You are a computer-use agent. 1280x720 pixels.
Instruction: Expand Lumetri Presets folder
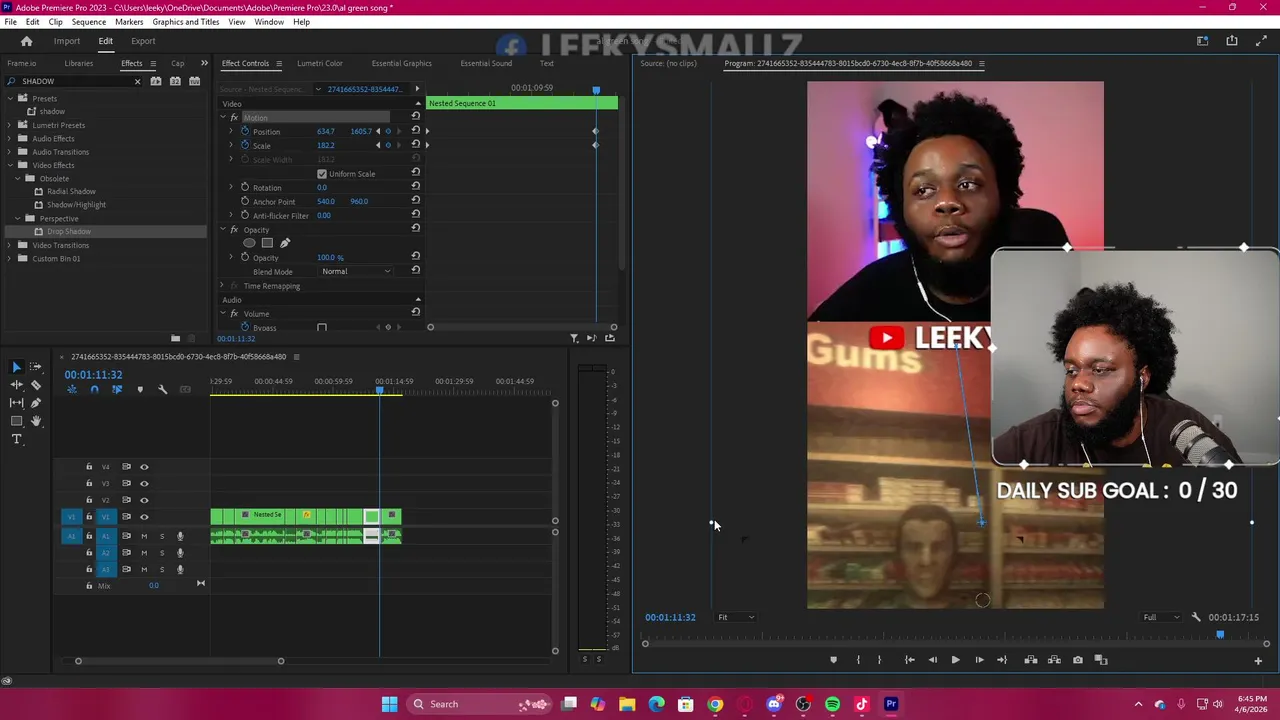click(10, 125)
